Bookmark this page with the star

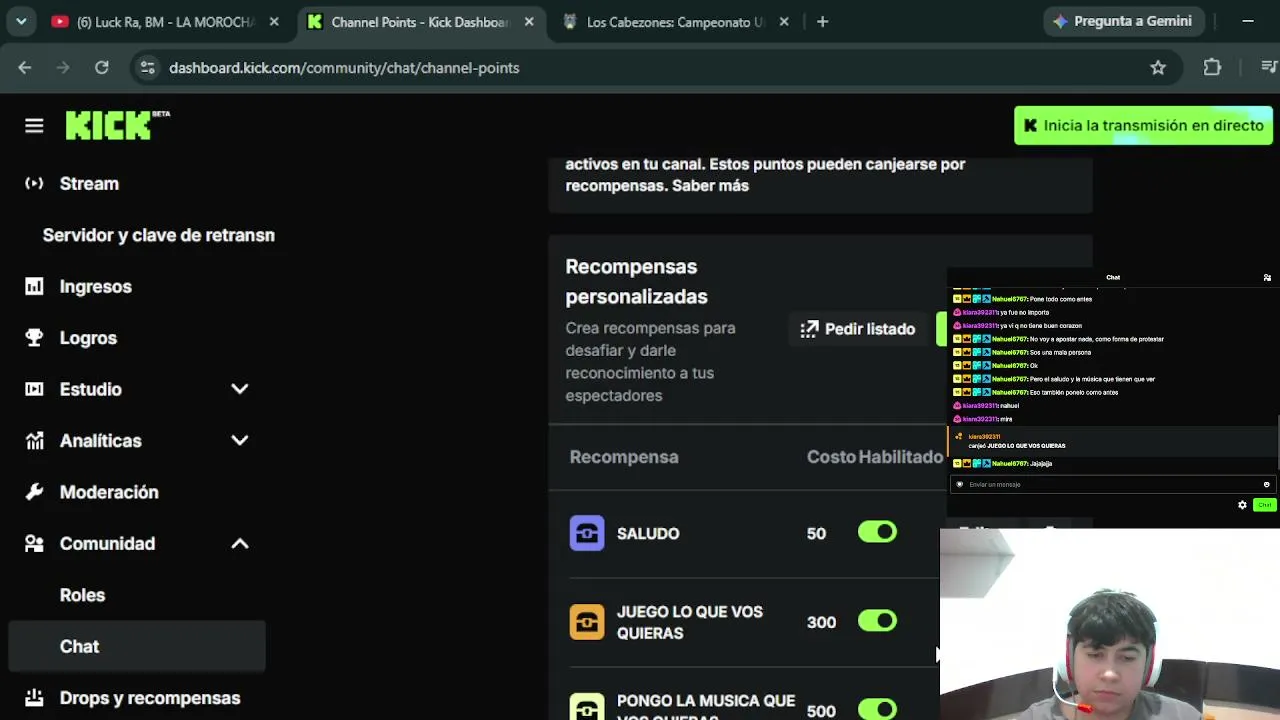tap(1158, 68)
